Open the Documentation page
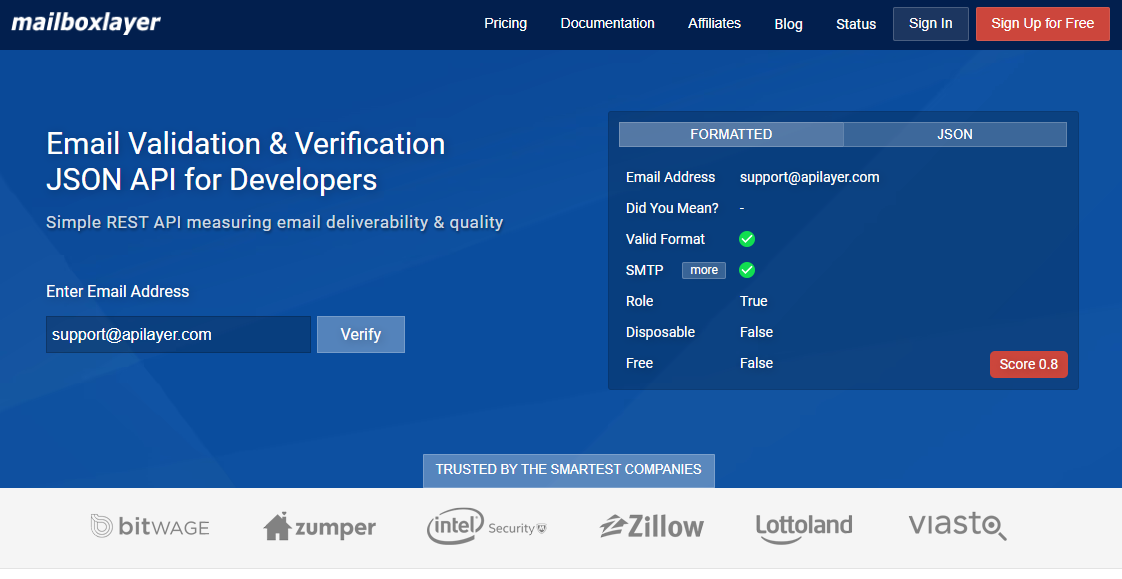The image size is (1122, 579). (607, 23)
